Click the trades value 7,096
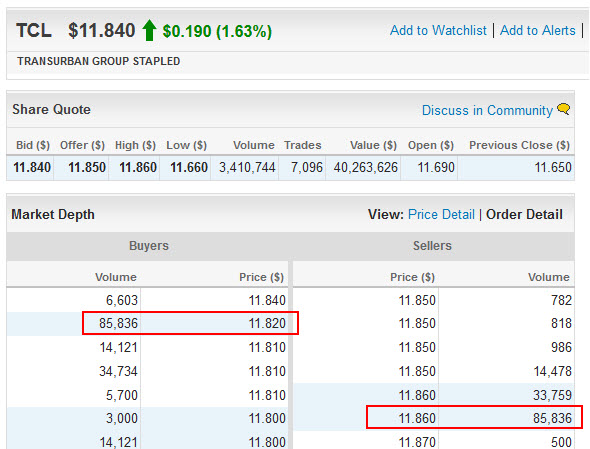Screen dimensions: 590x449 click(307, 167)
